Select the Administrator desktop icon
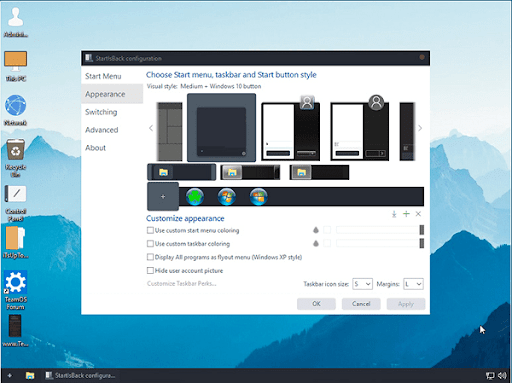The width and height of the screenshot is (512, 383). (16, 22)
